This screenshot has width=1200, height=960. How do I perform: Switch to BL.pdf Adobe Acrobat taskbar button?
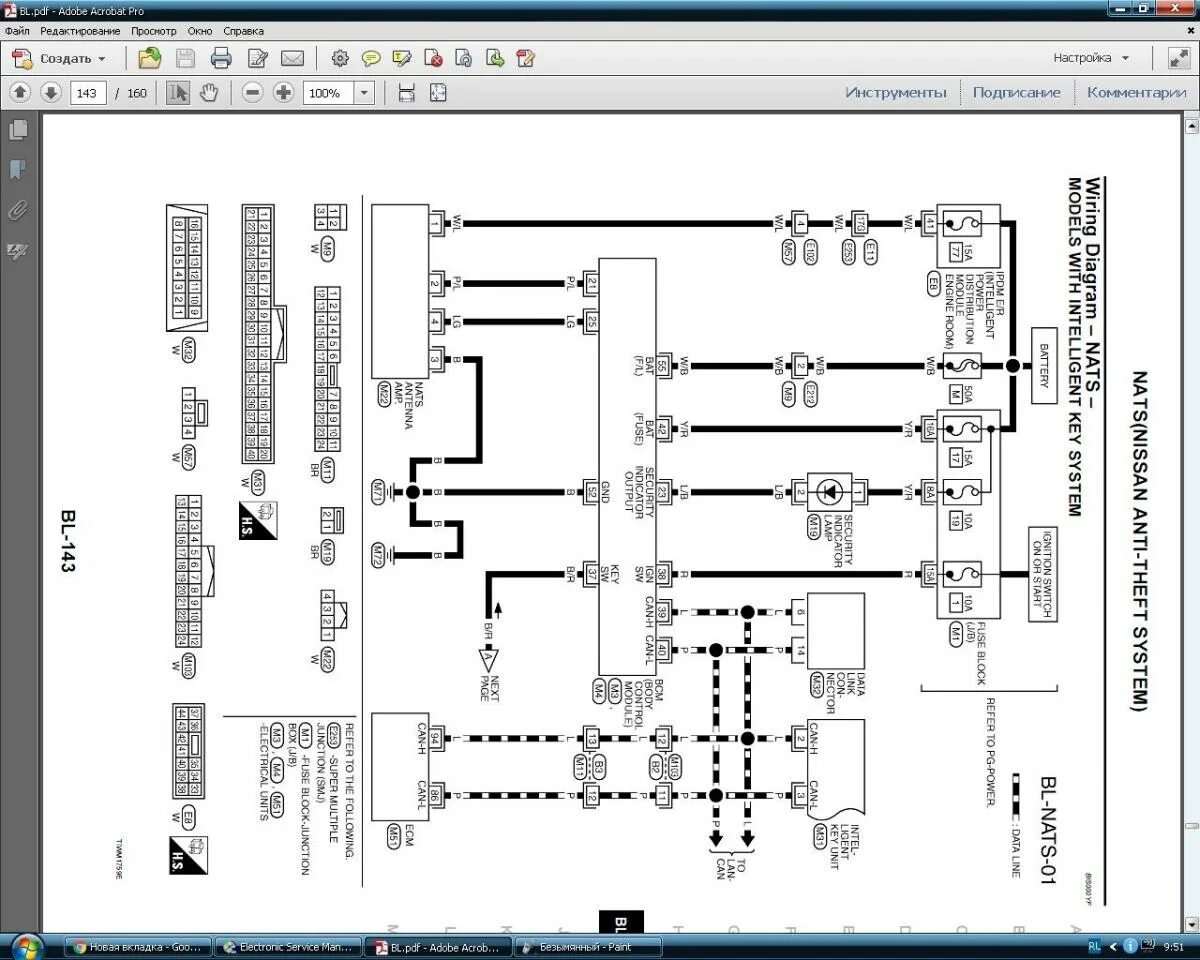(438, 946)
